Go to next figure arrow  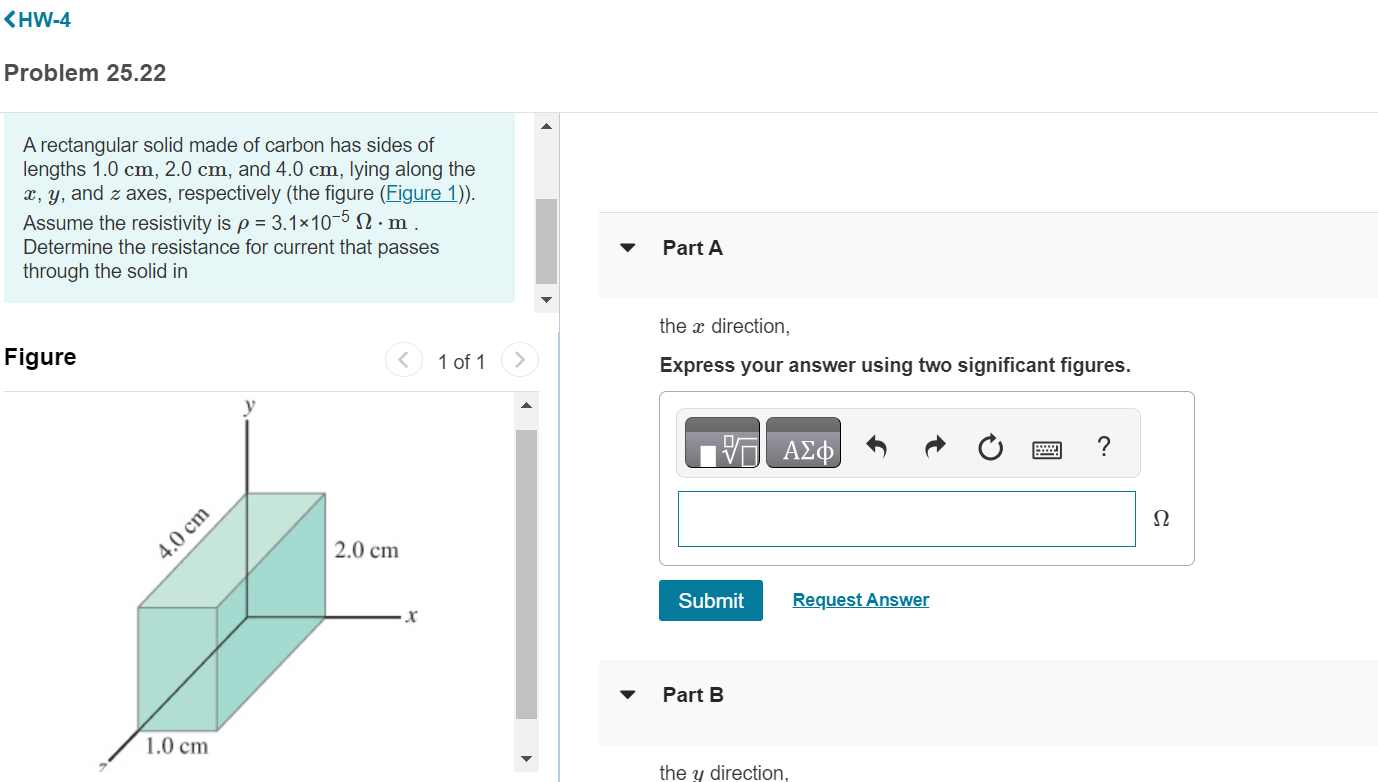click(x=519, y=359)
